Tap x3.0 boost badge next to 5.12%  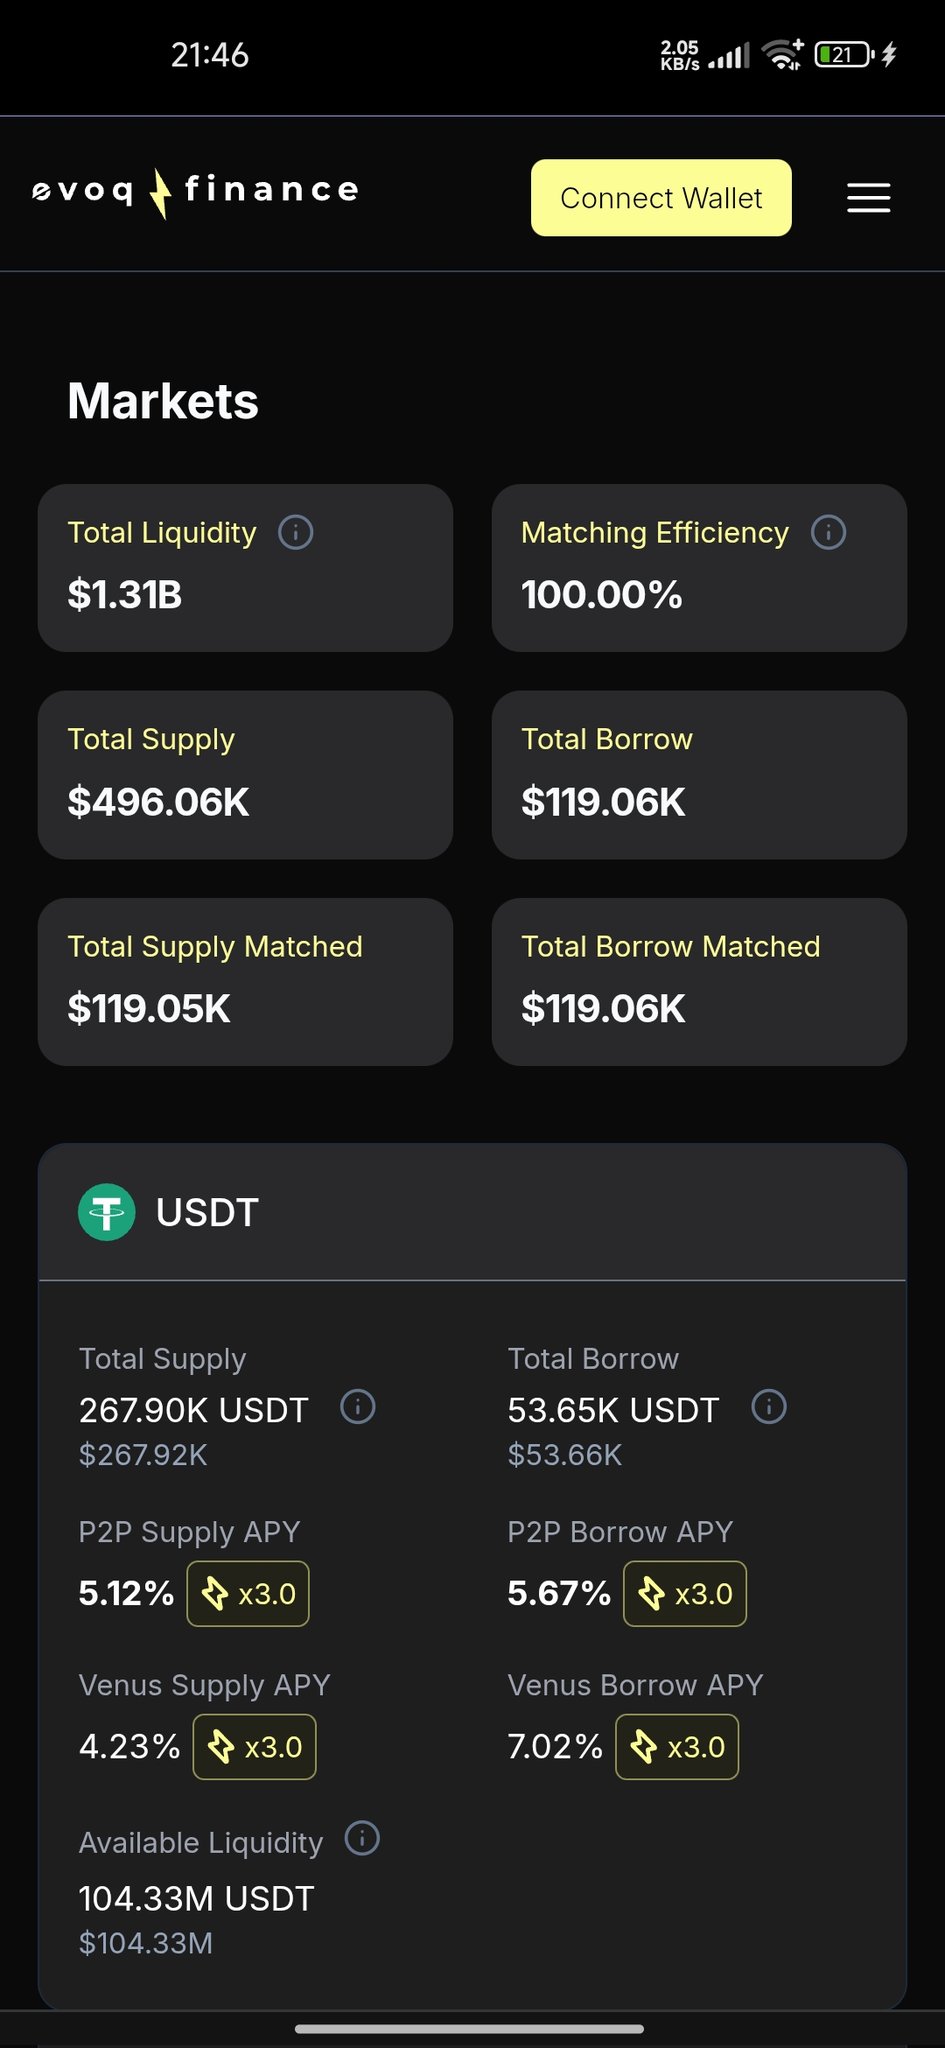point(248,1594)
